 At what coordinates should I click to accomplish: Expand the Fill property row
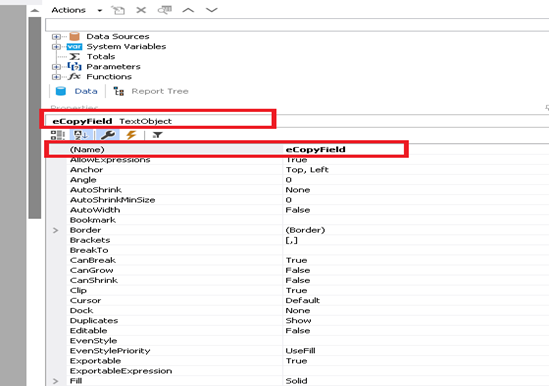point(55,381)
